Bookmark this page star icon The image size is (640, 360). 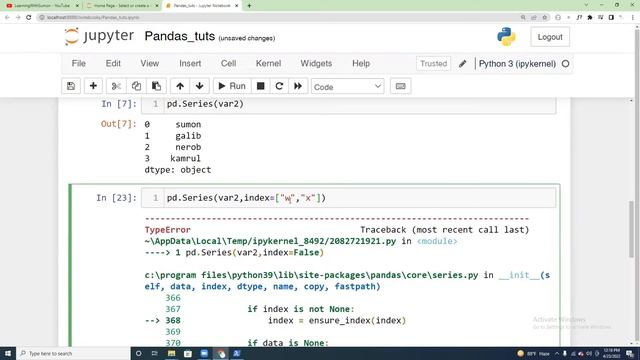[544, 18]
